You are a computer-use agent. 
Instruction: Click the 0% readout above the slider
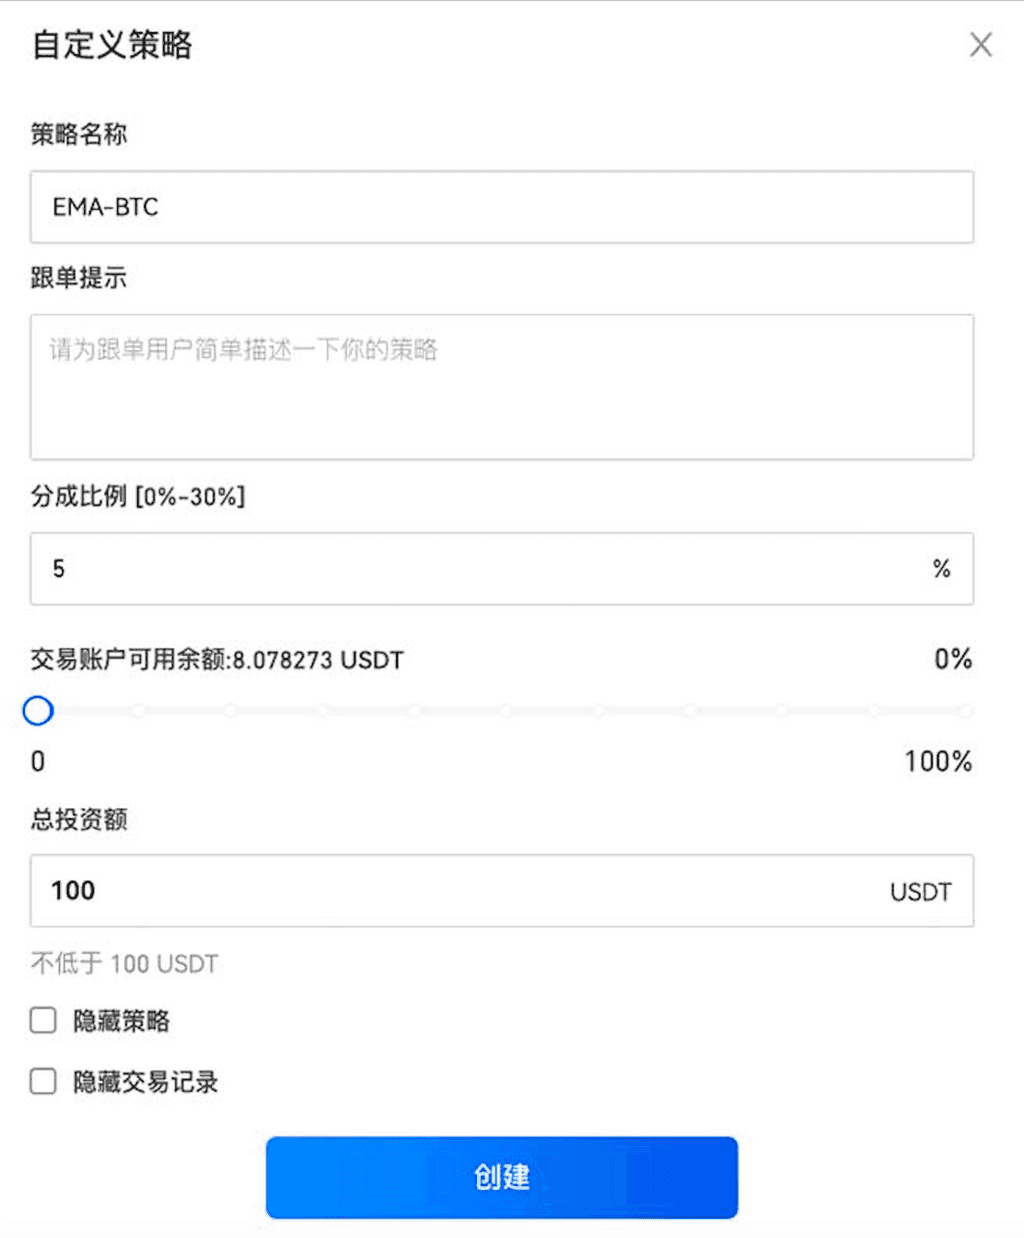point(952,659)
